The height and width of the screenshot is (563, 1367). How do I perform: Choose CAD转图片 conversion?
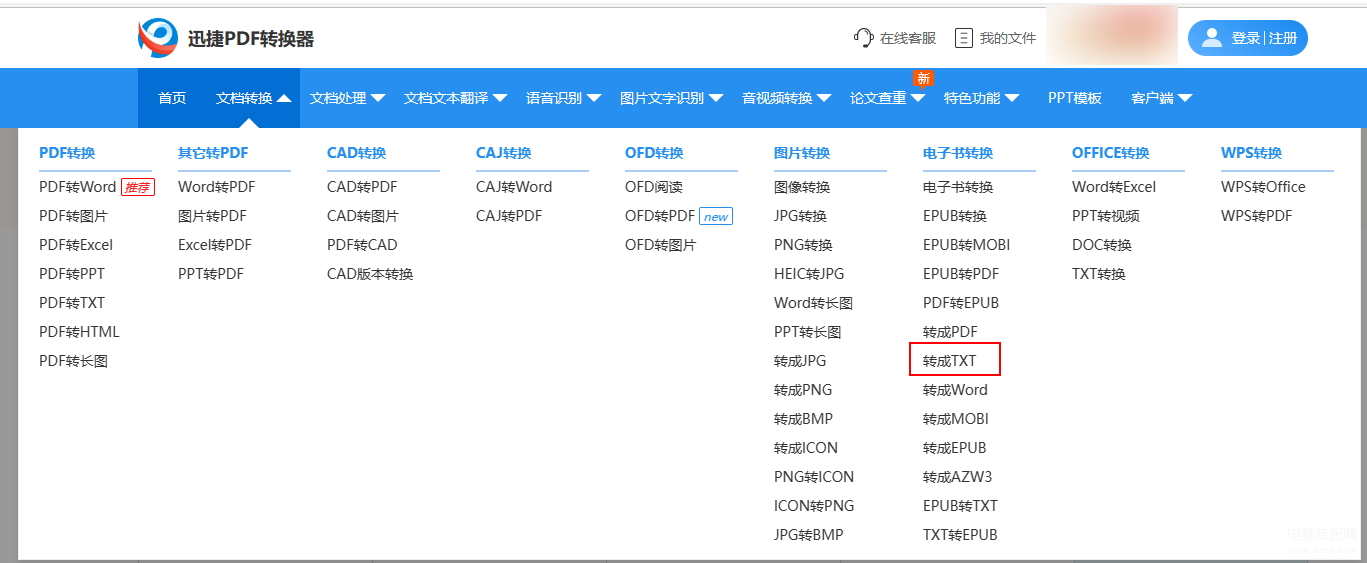[x=363, y=216]
